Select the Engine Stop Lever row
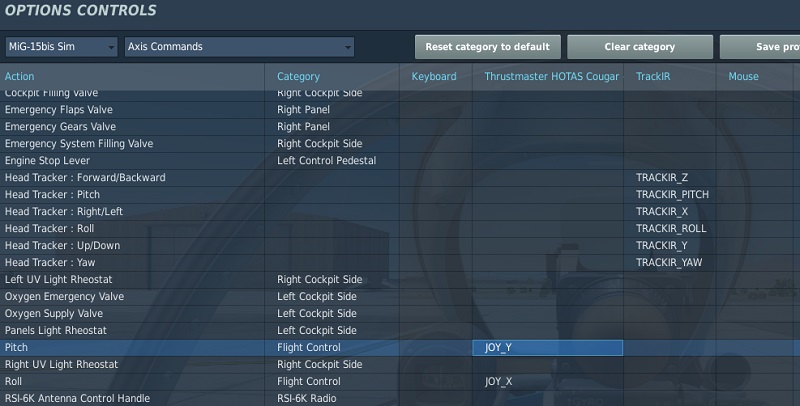This screenshot has width=800, height=406. coord(400,161)
